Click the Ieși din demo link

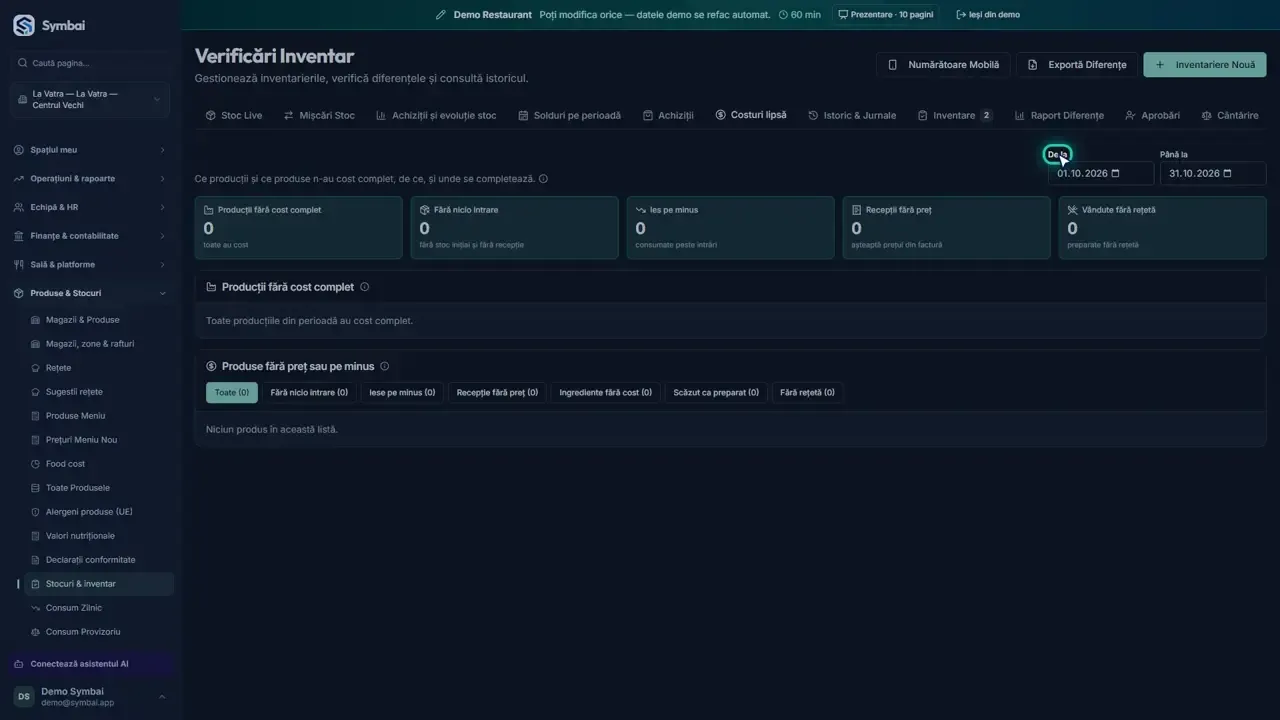click(x=988, y=15)
